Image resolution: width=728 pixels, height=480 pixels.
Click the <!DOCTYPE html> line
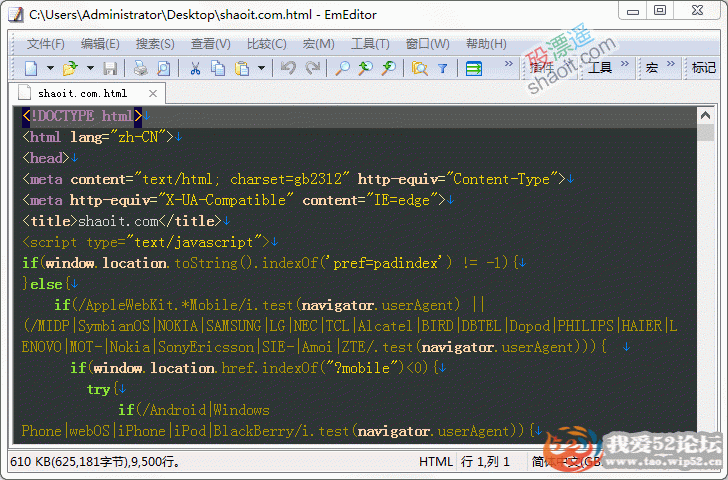tap(85, 116)
